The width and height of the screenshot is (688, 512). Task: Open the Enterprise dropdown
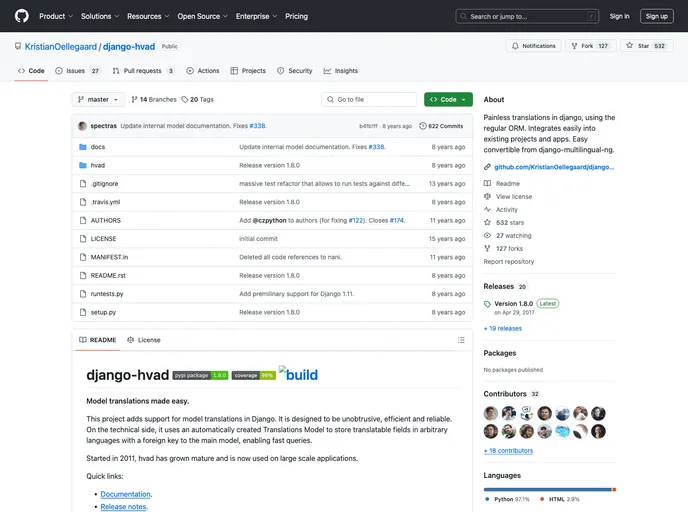coord(256,16)
